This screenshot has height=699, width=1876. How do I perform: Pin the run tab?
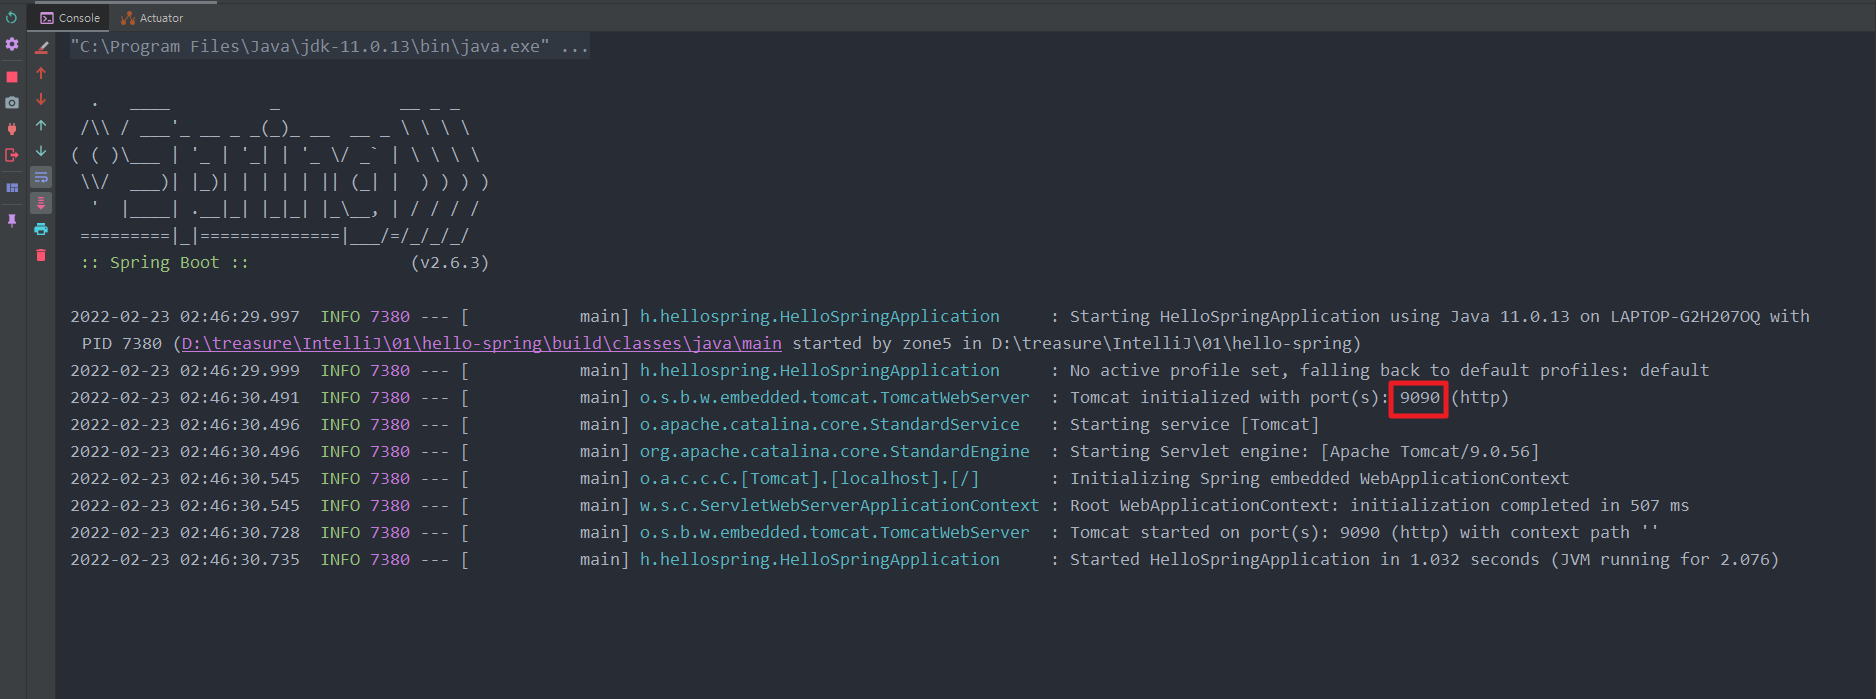coord(12,220)
